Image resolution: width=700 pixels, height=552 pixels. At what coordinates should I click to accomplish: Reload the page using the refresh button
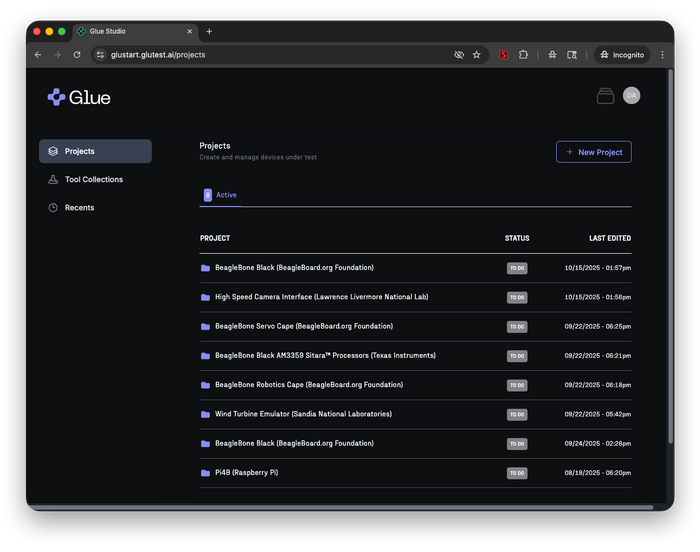tap(77, 55)
